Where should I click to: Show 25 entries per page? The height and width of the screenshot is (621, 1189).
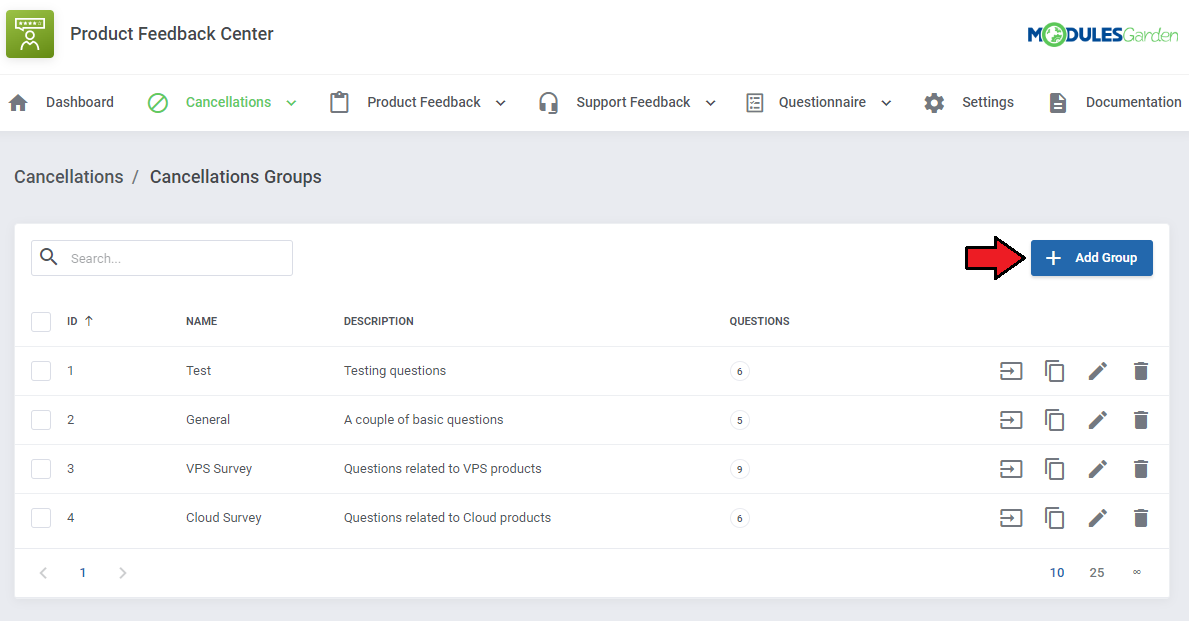click(1096, 572)
